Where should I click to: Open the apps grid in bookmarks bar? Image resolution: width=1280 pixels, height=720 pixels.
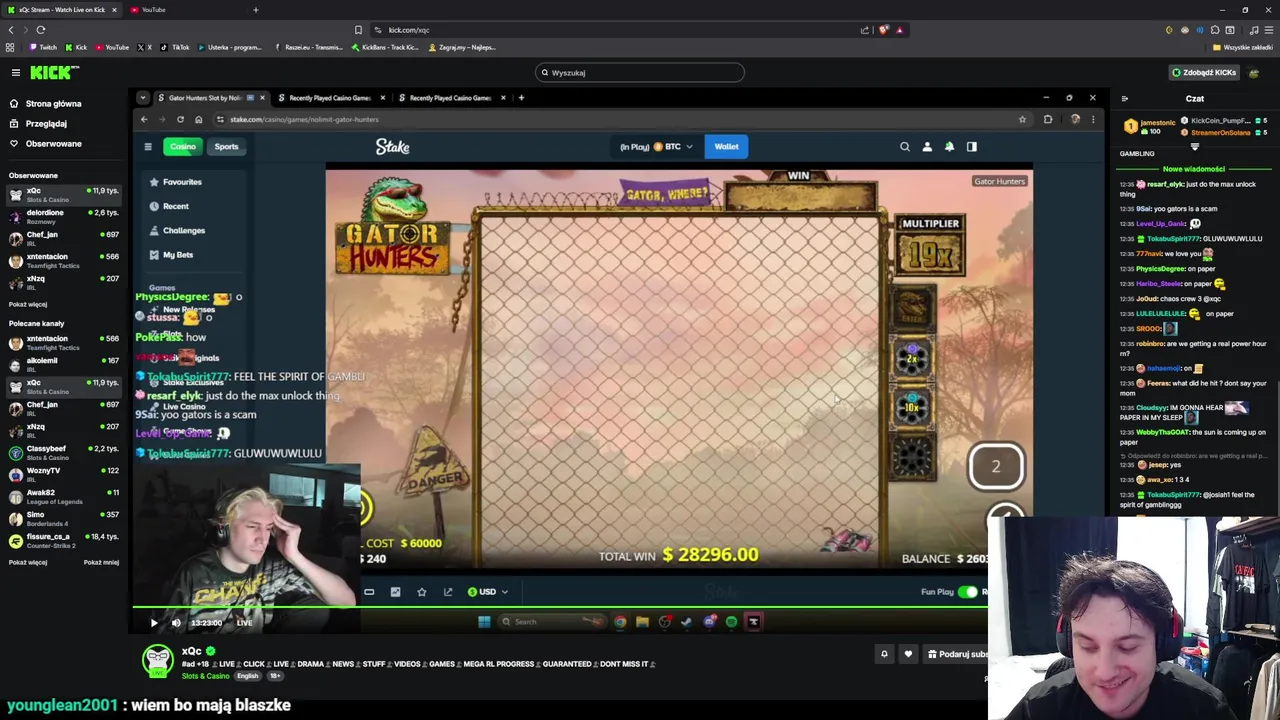[x=10, y=47]
